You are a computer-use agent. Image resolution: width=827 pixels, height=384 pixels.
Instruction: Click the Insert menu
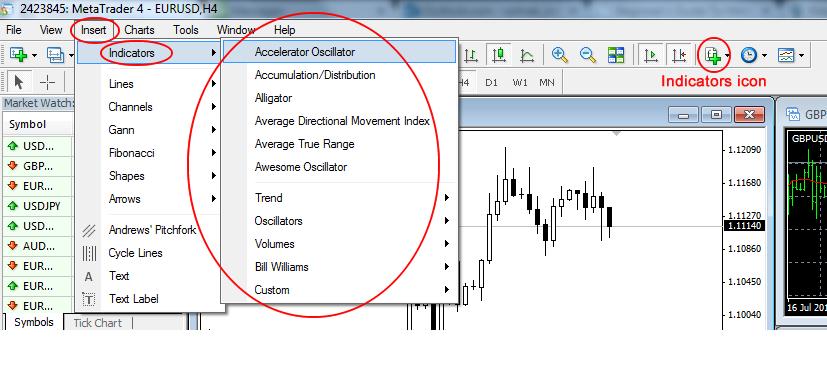94,30
